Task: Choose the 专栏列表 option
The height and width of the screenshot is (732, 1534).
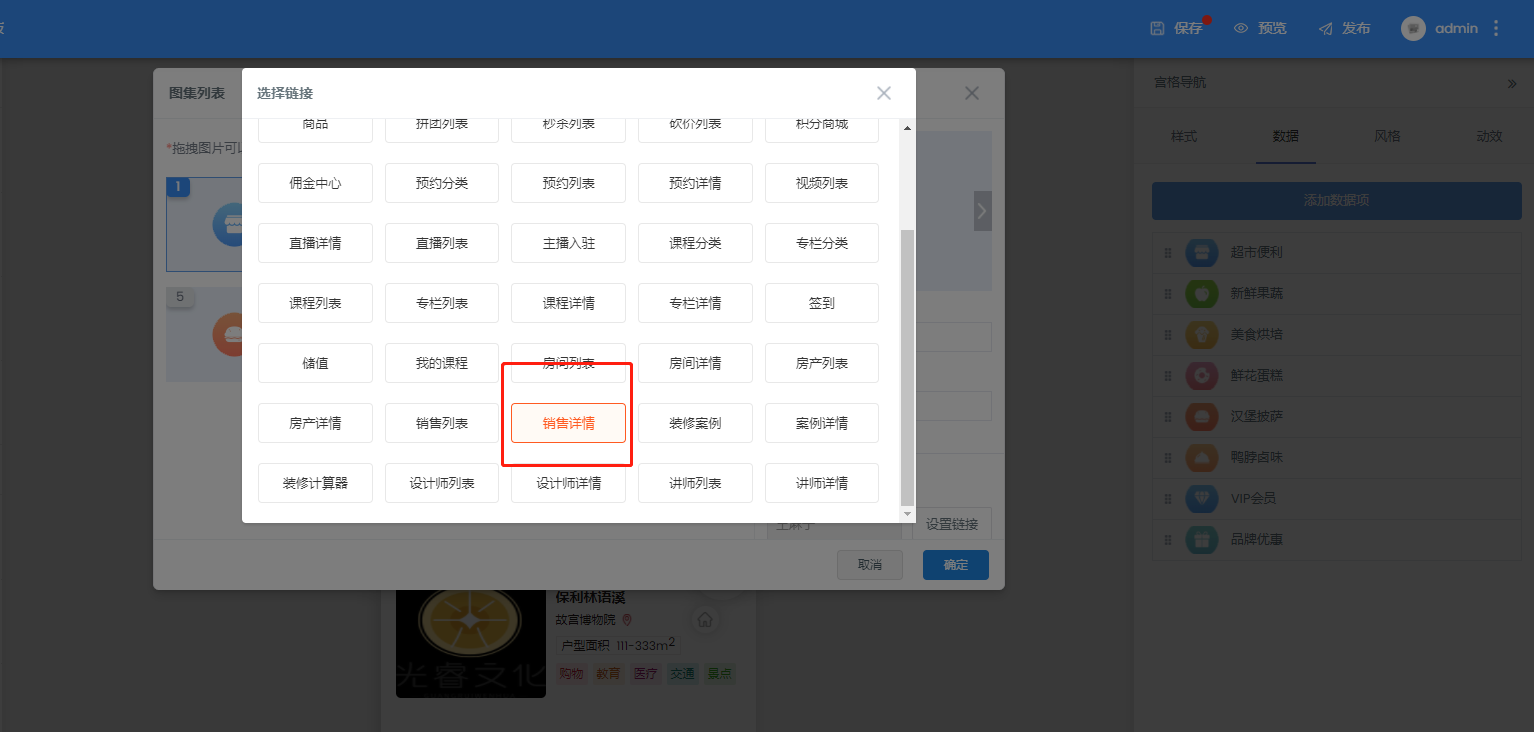Action: click(442, 303)
